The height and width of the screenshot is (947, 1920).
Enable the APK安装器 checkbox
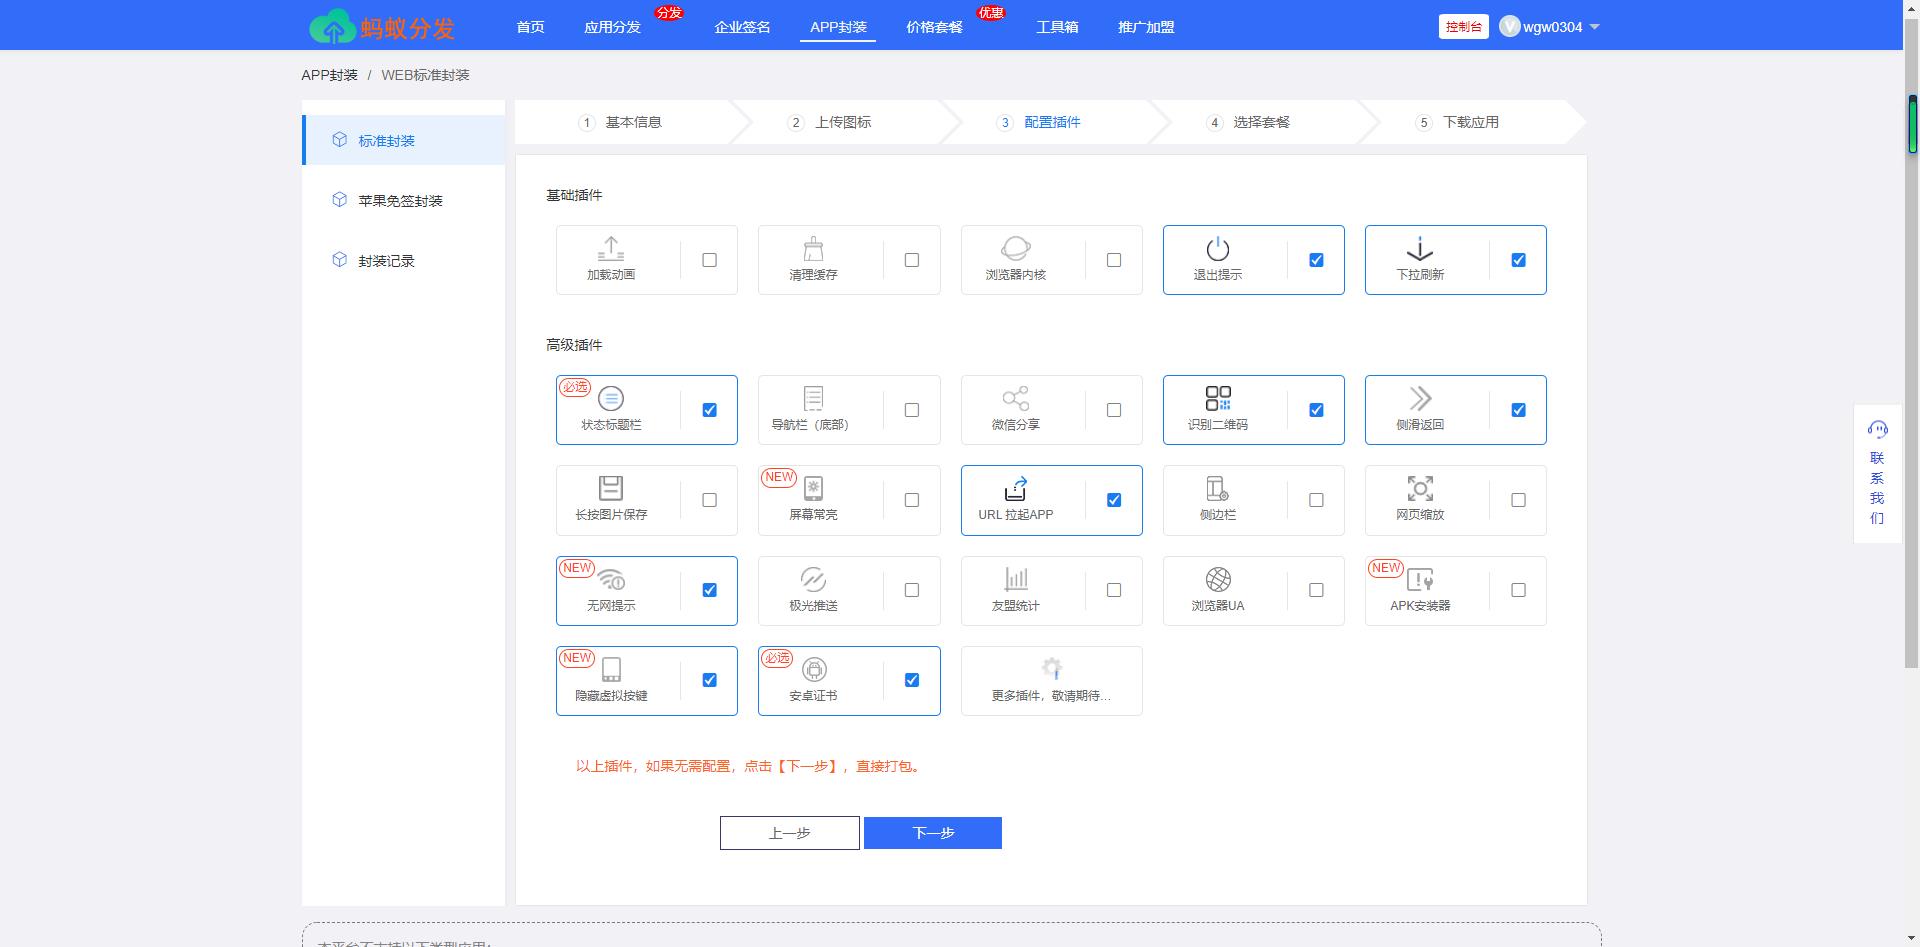pyautogui.click(x=1518, y=590)
